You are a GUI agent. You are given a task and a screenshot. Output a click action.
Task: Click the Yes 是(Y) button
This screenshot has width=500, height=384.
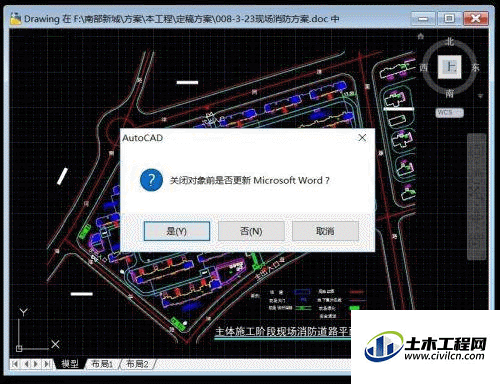click(177, 231)
